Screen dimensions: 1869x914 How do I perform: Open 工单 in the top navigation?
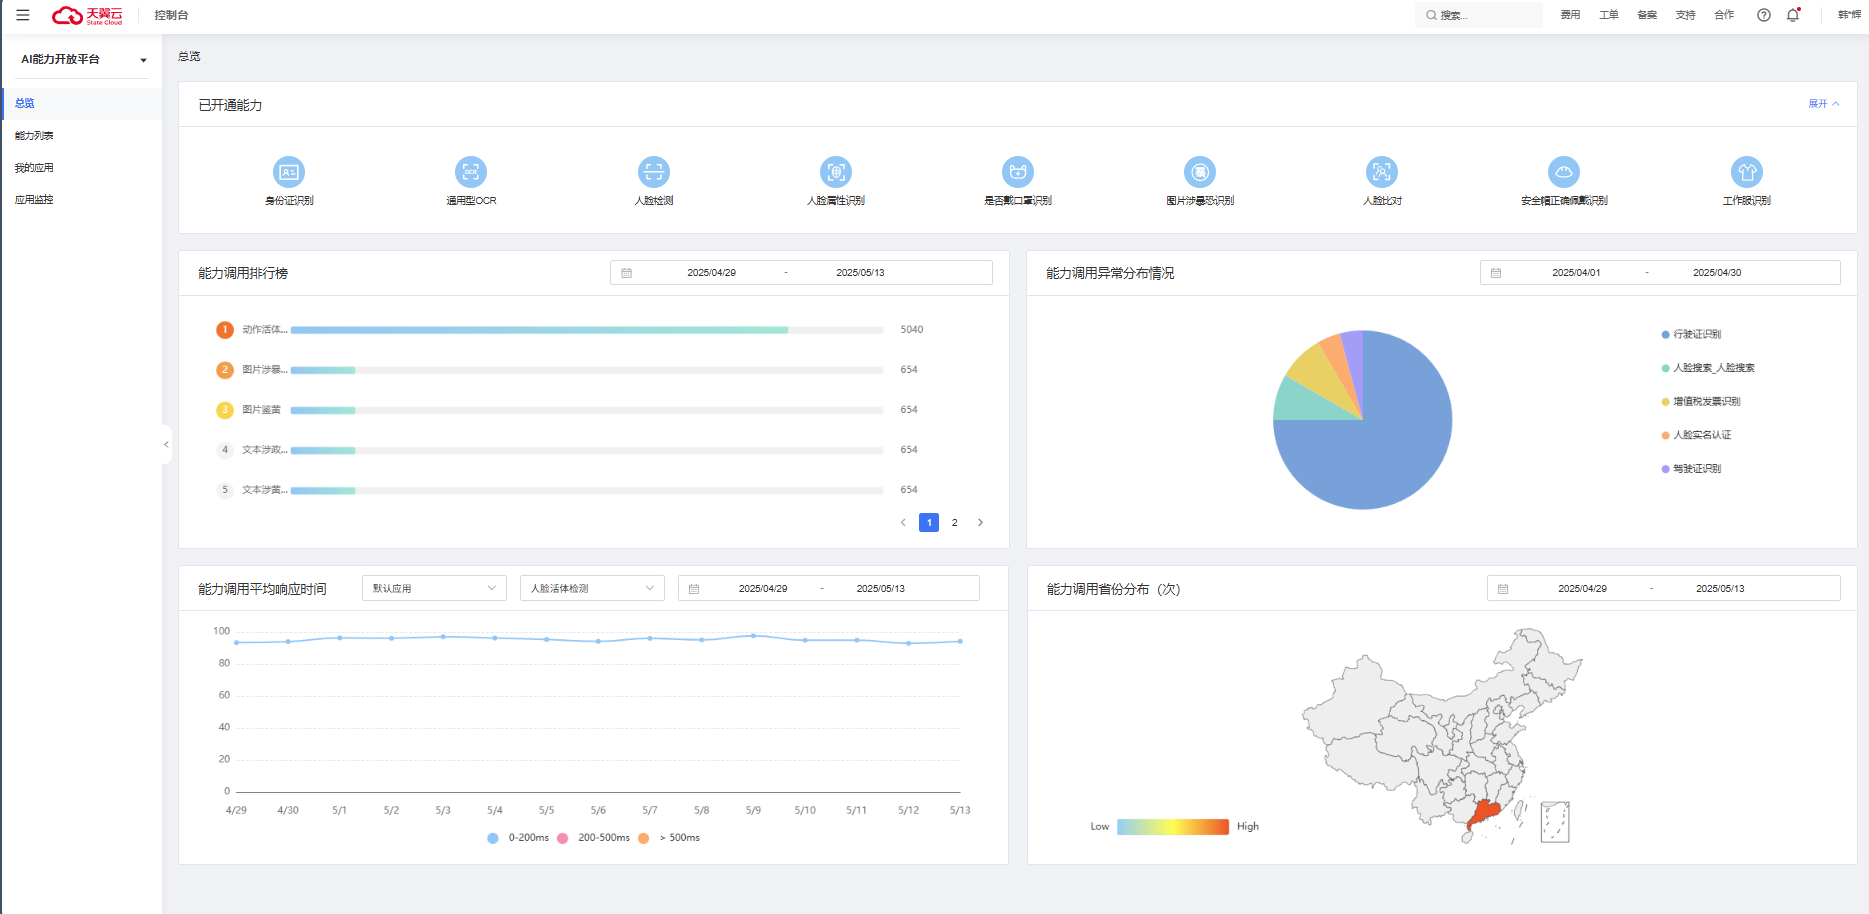pyautogui.click(x=1608, y=15)
